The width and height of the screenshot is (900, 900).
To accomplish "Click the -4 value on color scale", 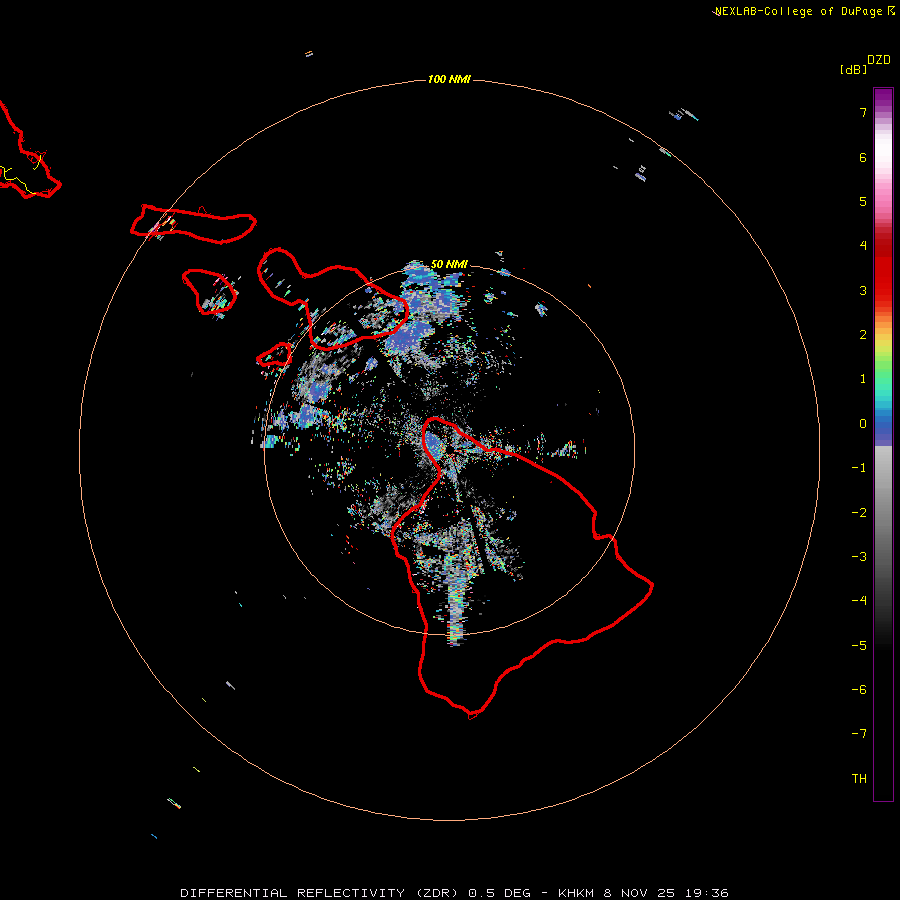I will pos(859,601).
